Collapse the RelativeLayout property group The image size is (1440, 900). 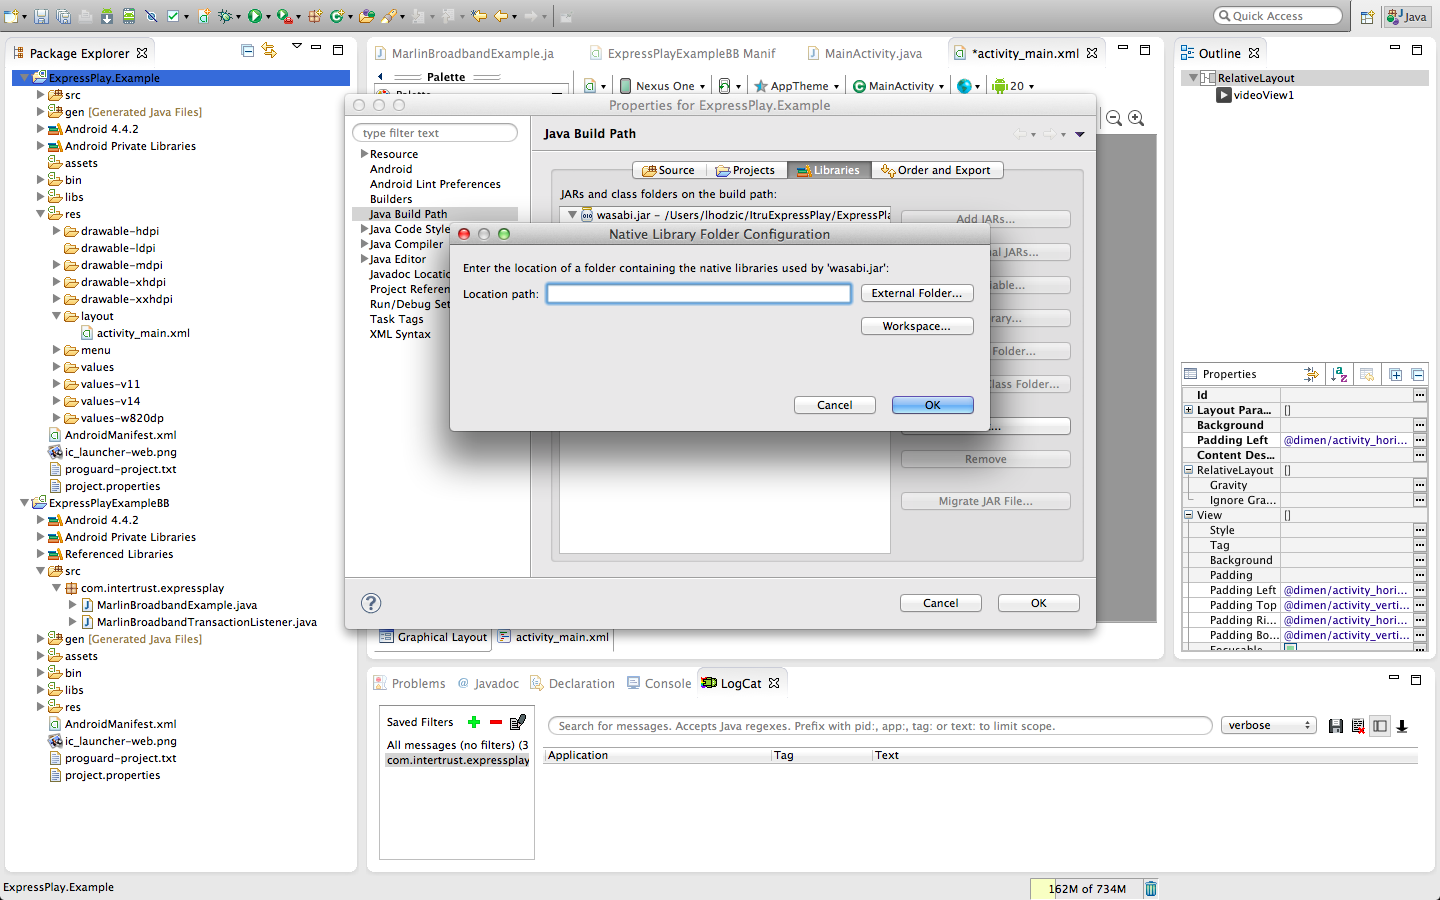[1188, 470]
